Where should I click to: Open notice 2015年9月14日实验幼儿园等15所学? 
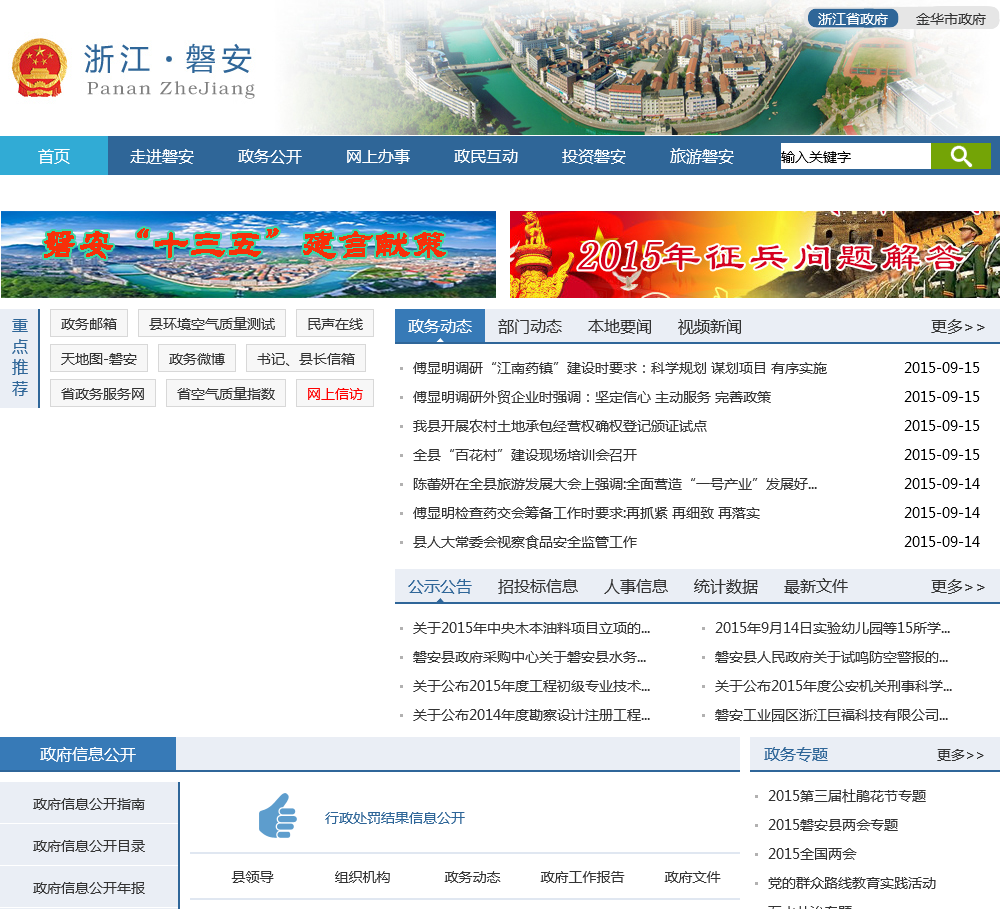(832, 628)
